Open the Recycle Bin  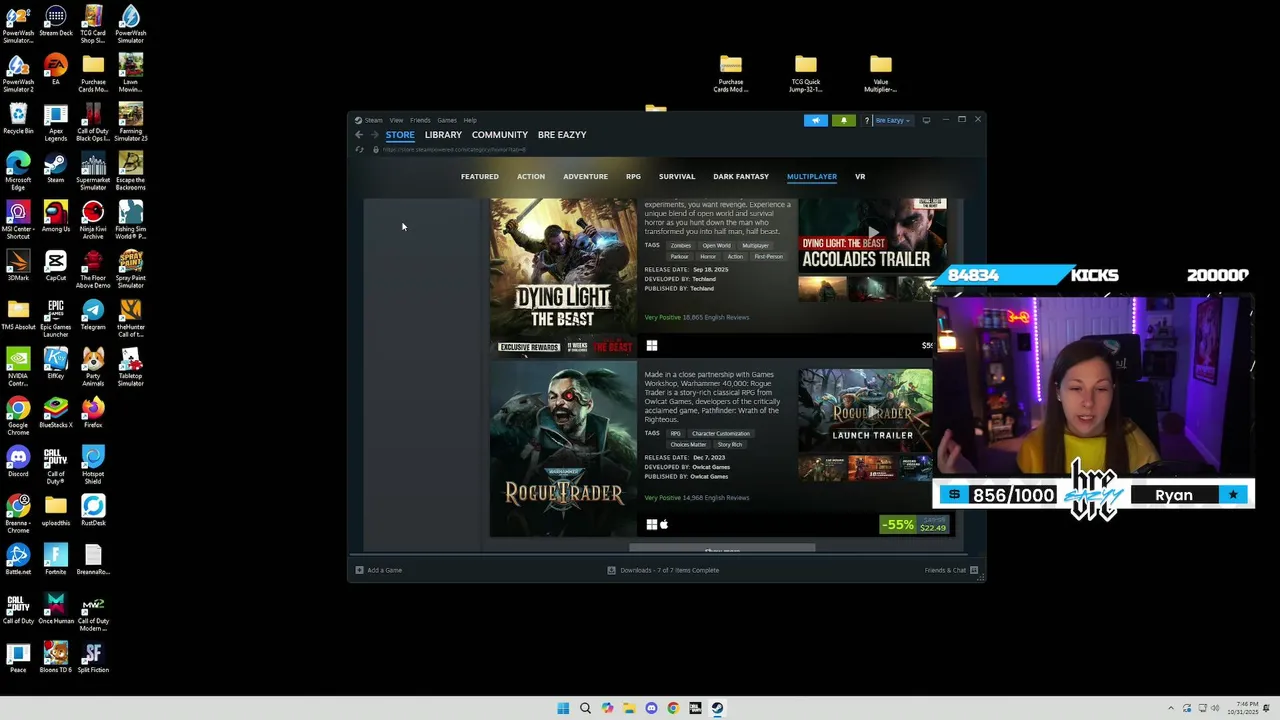click(x=18, y=118)
